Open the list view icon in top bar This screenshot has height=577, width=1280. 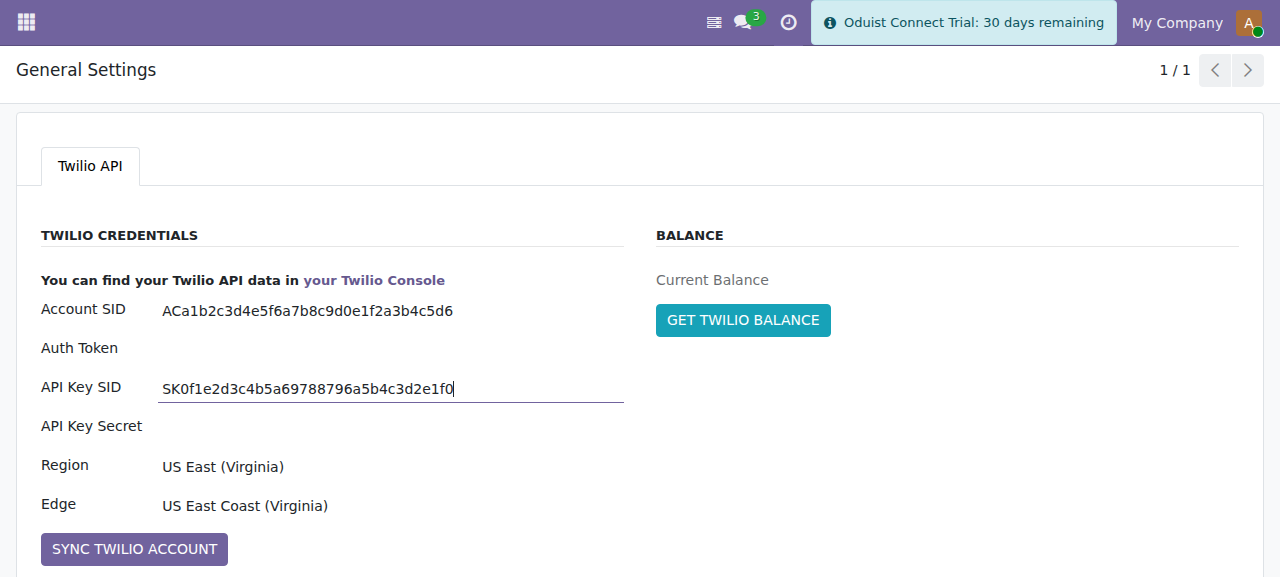714,22
